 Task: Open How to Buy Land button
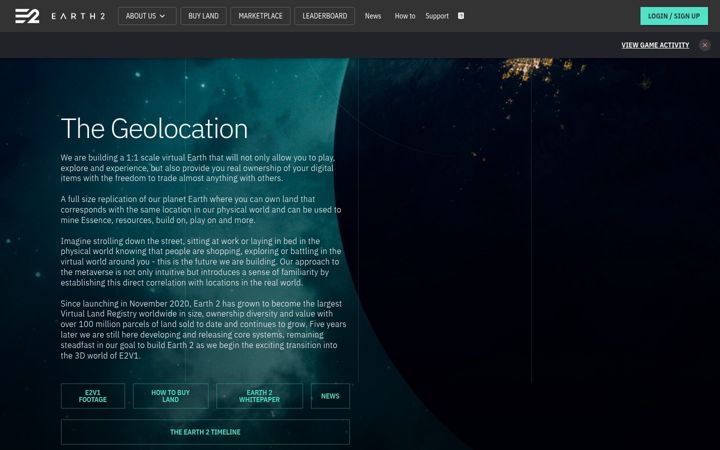pos(170,396)
